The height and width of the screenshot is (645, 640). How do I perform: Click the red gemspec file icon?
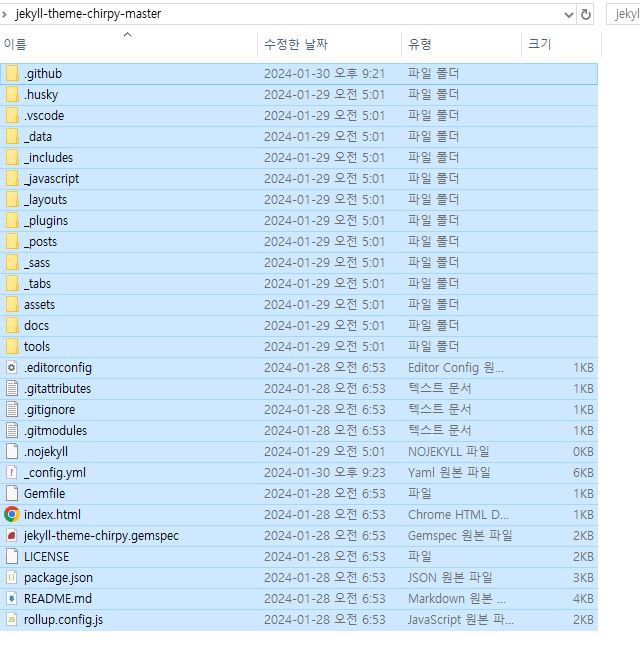(x=12, y=535)
